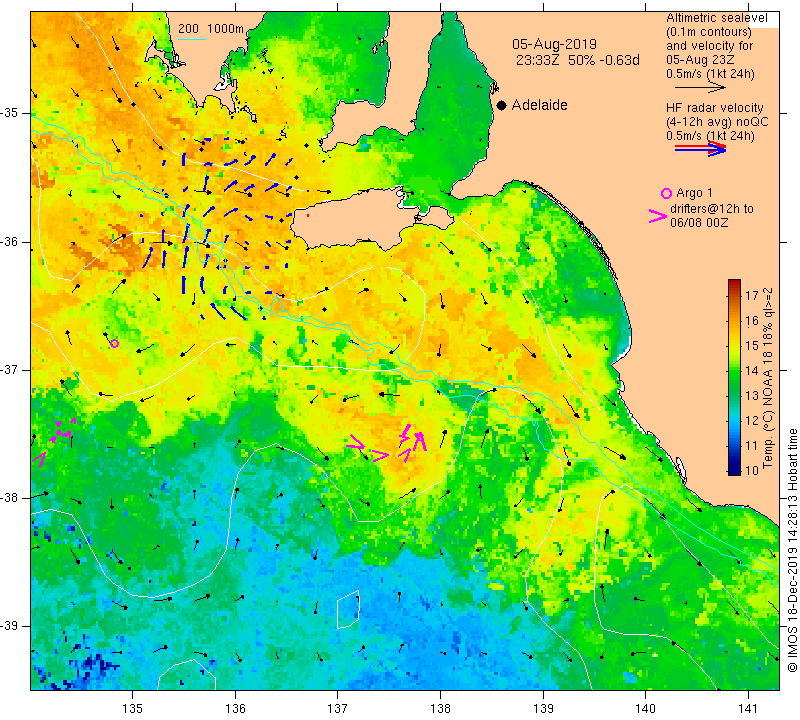
Task: Click the colorbar tick label 15
Action: [752, 345]
